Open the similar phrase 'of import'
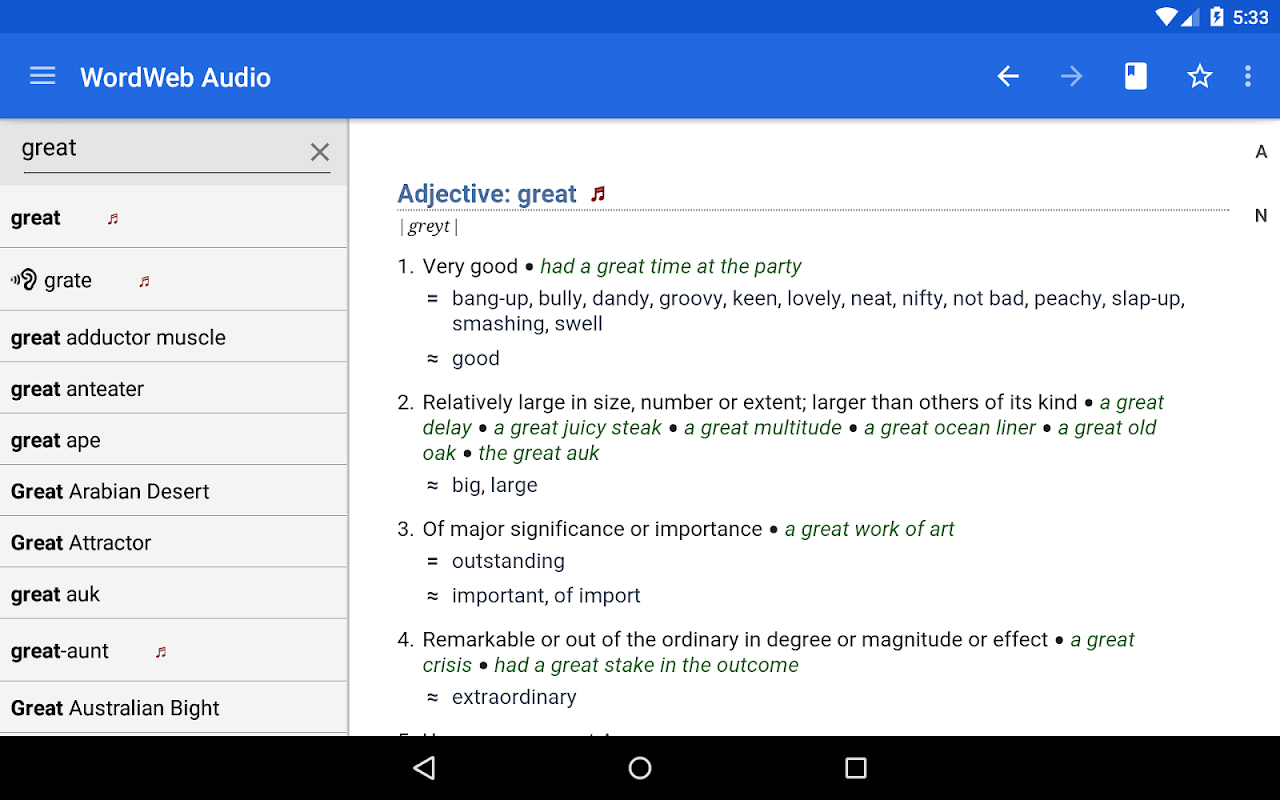 597,596
